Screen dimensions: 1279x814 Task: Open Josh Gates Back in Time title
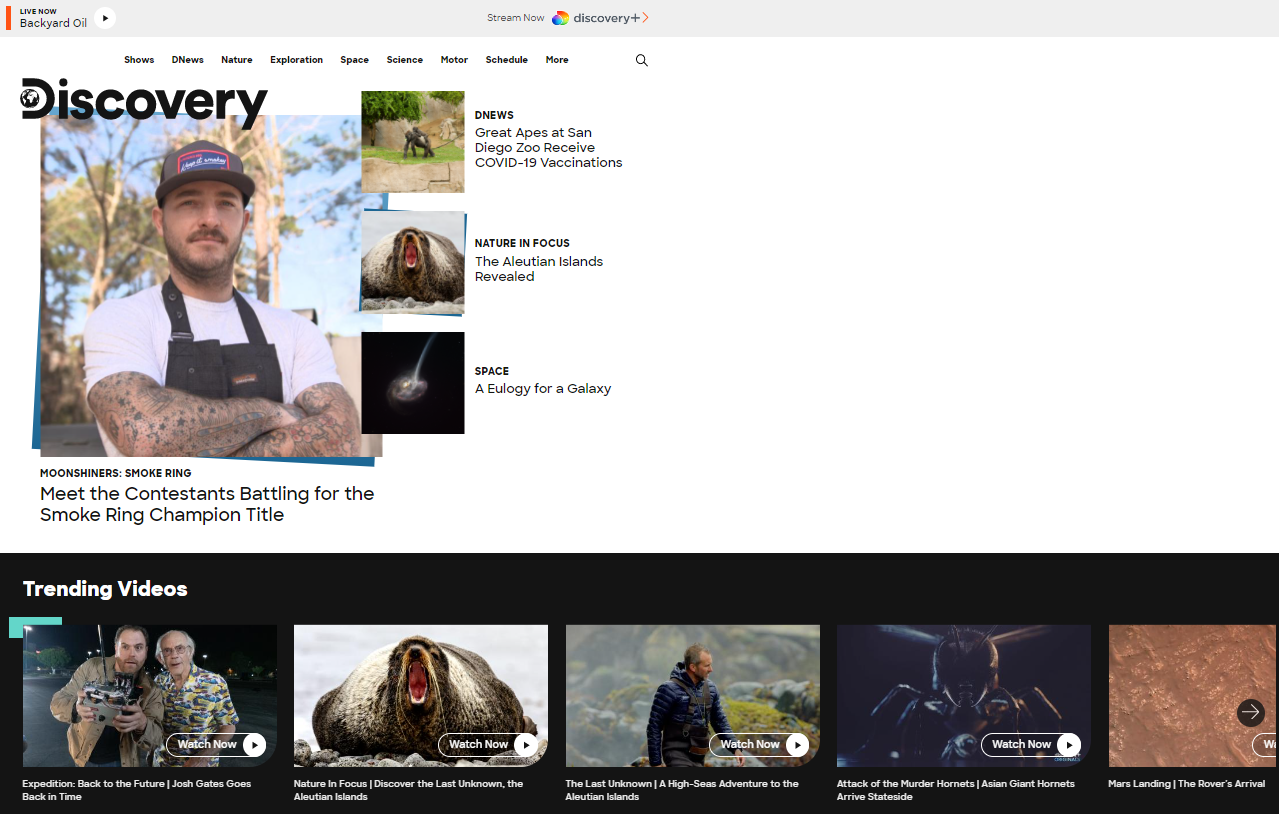click(137, 790)
